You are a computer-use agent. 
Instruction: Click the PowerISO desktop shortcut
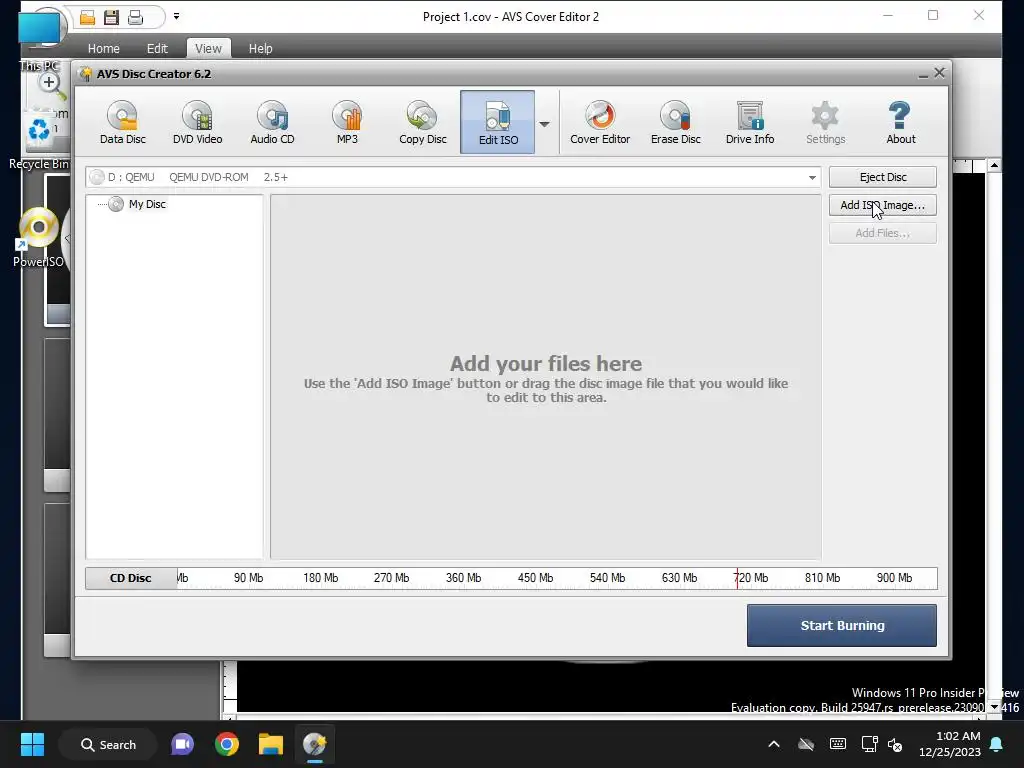click(39, 238)
